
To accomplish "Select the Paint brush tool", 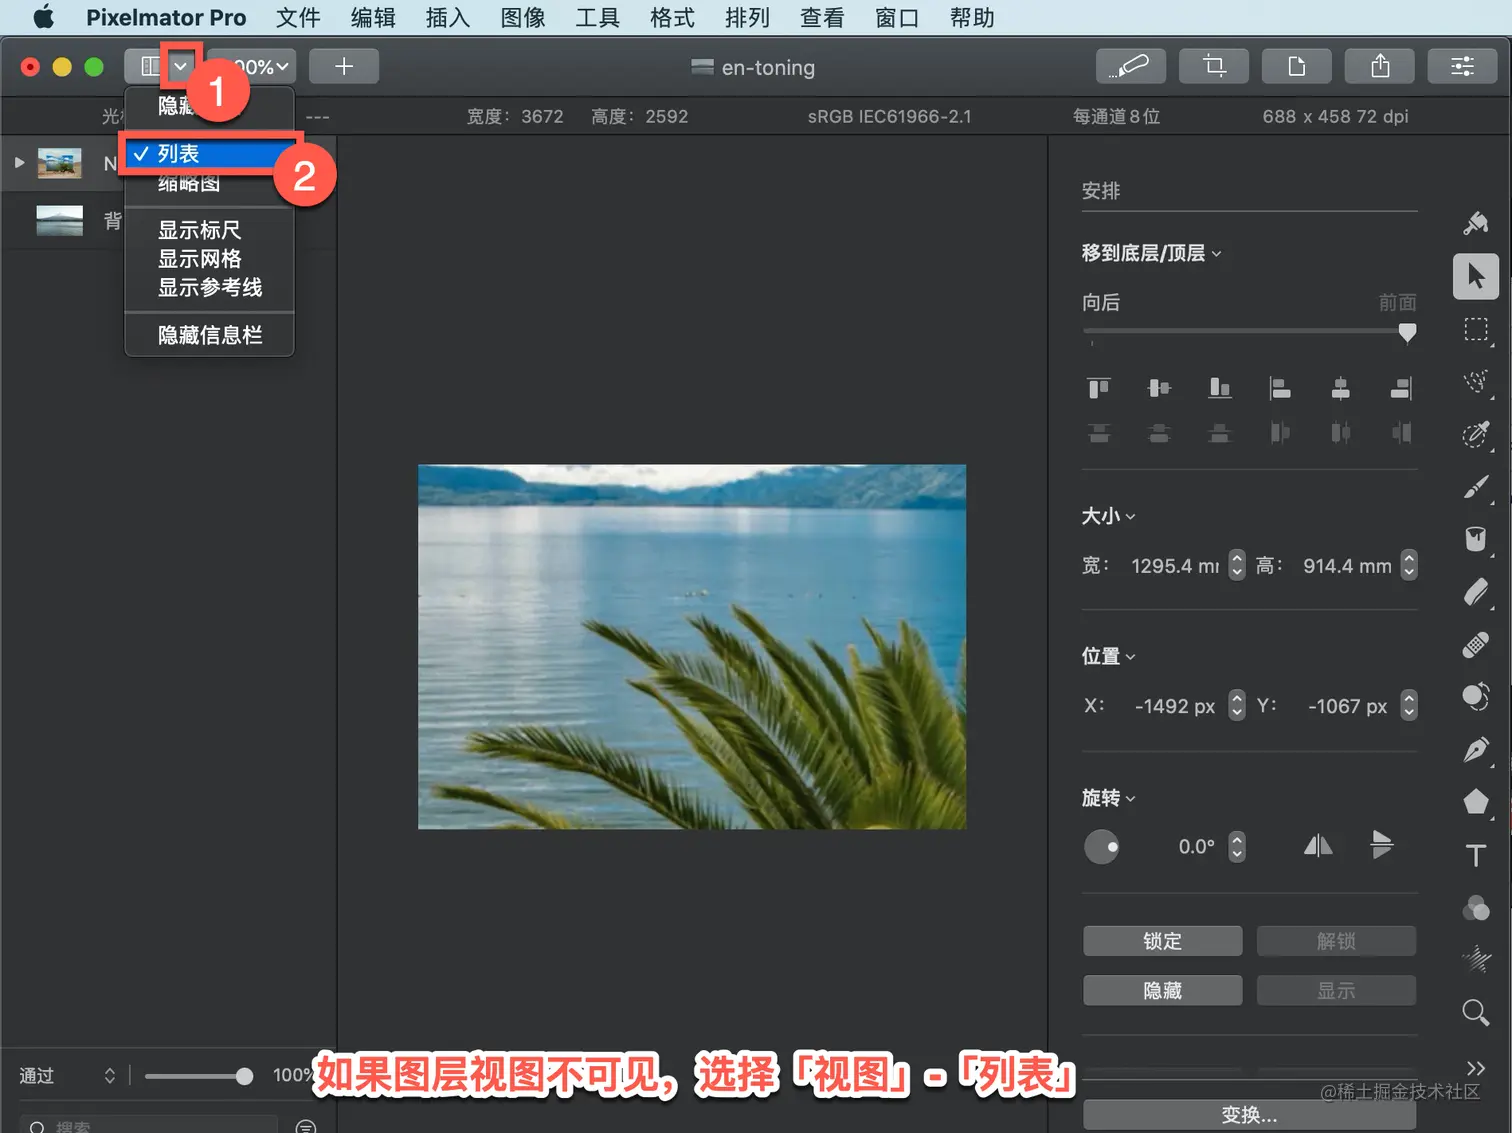I will click(1476, 486).
